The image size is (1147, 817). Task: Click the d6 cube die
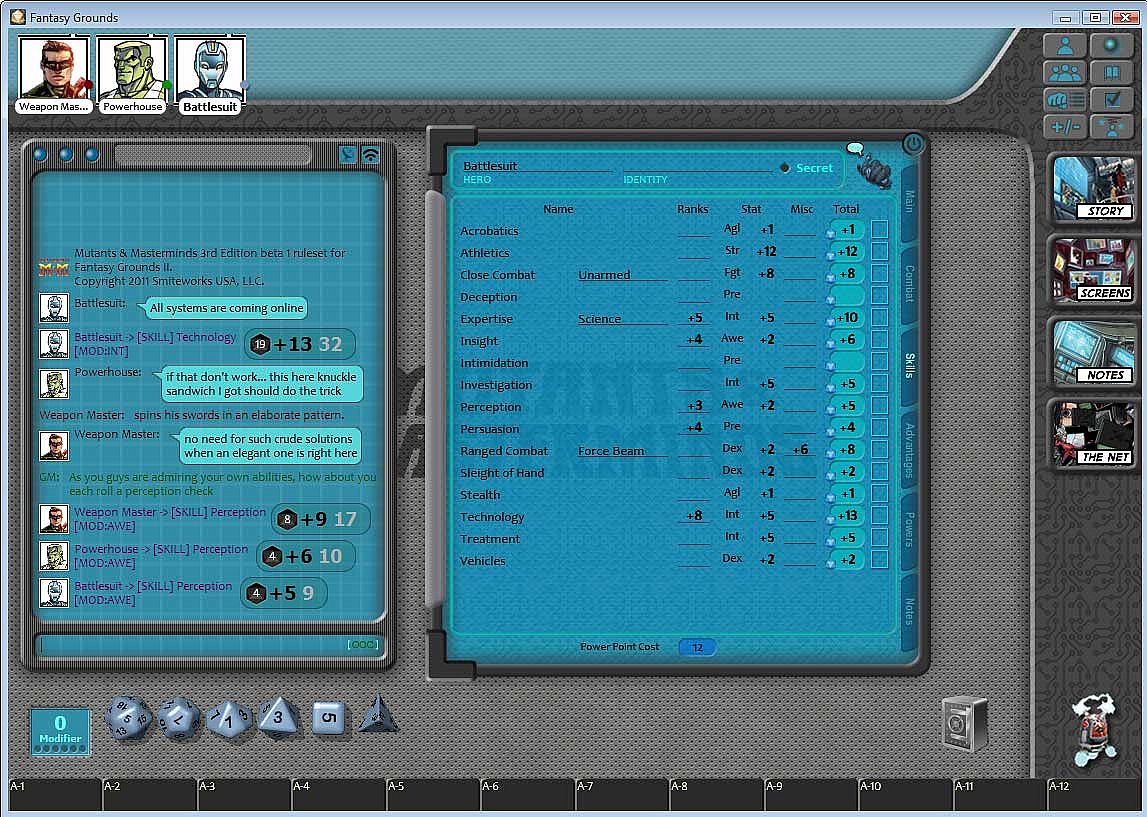[328, 718]
